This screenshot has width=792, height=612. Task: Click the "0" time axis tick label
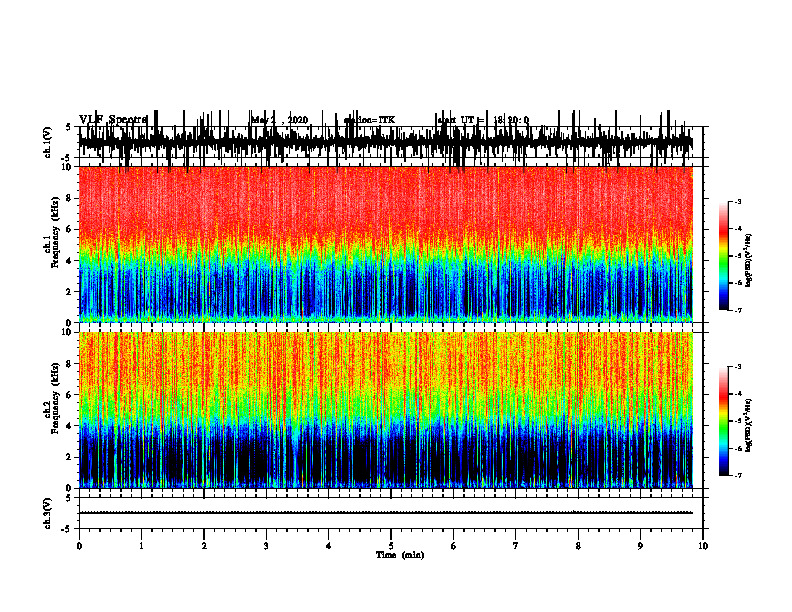(x=79, y=546)
